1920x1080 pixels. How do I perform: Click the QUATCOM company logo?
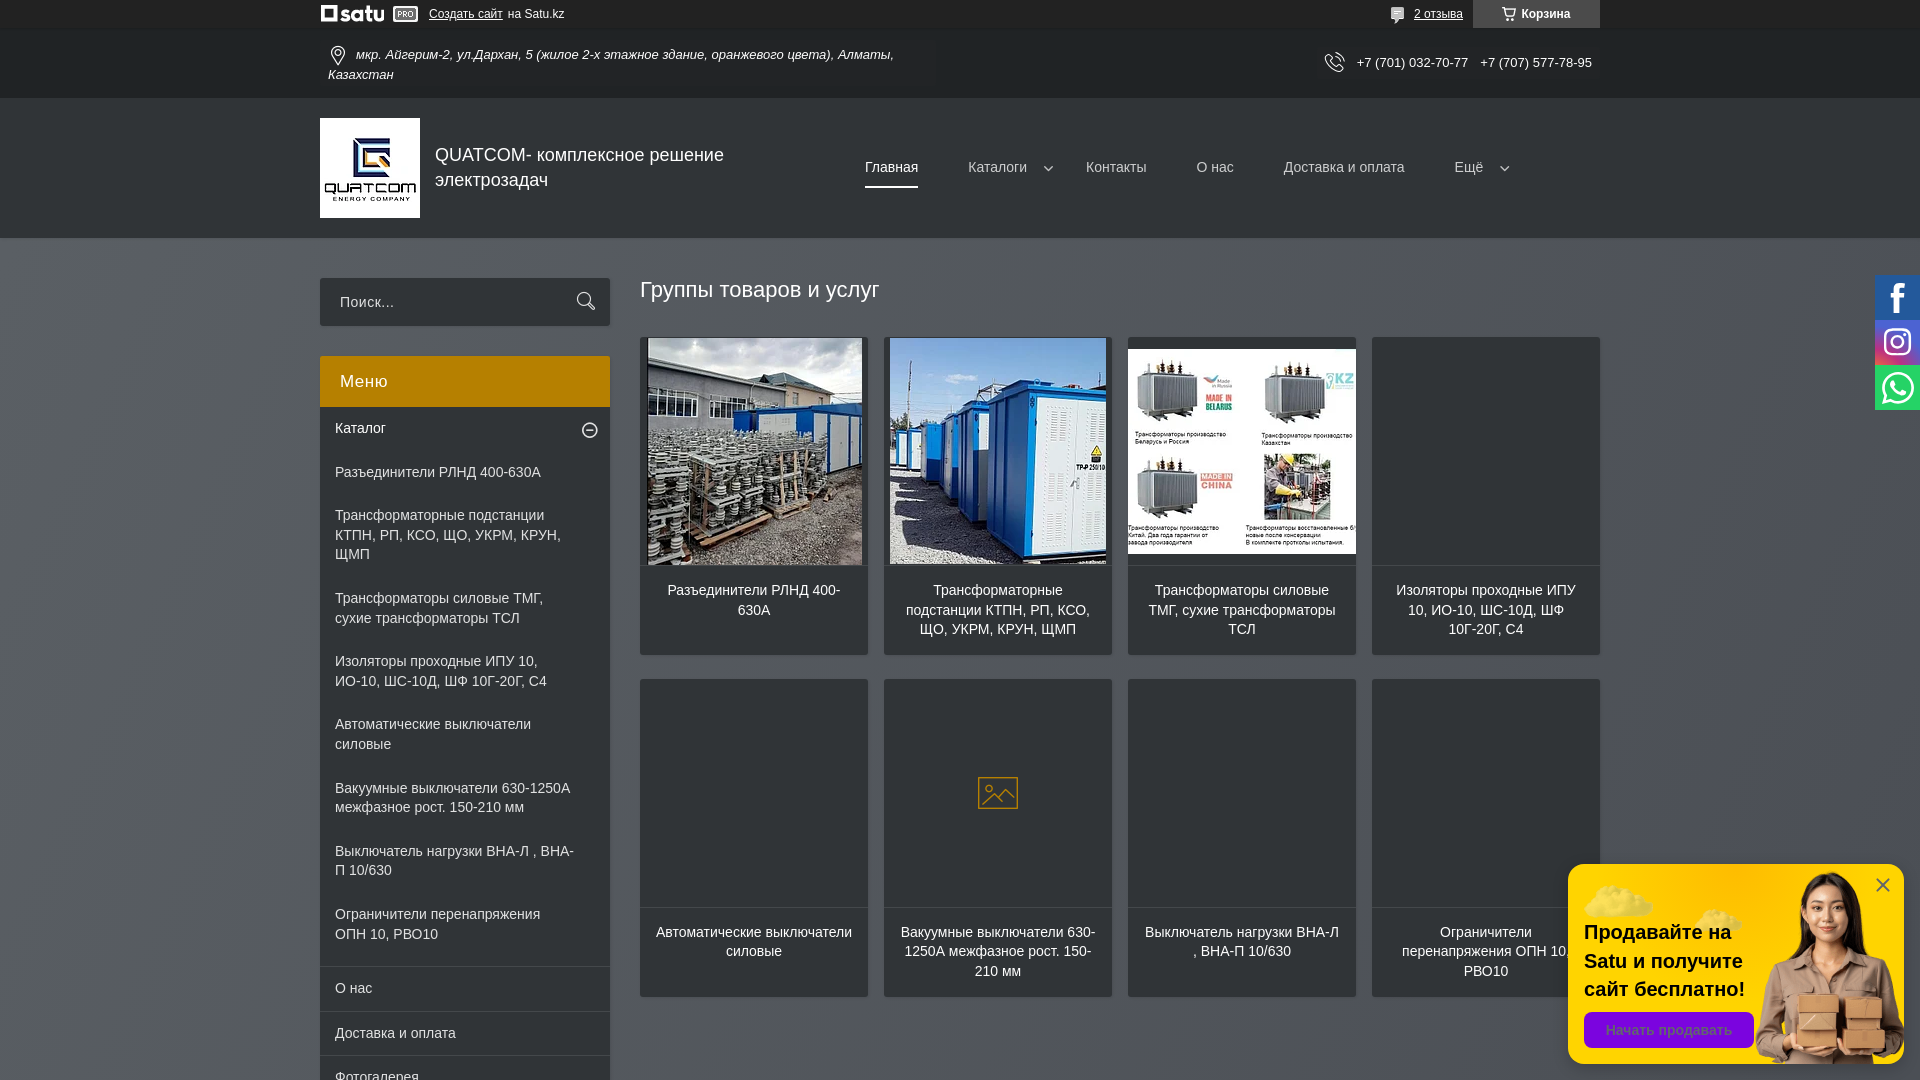[370, 168]
